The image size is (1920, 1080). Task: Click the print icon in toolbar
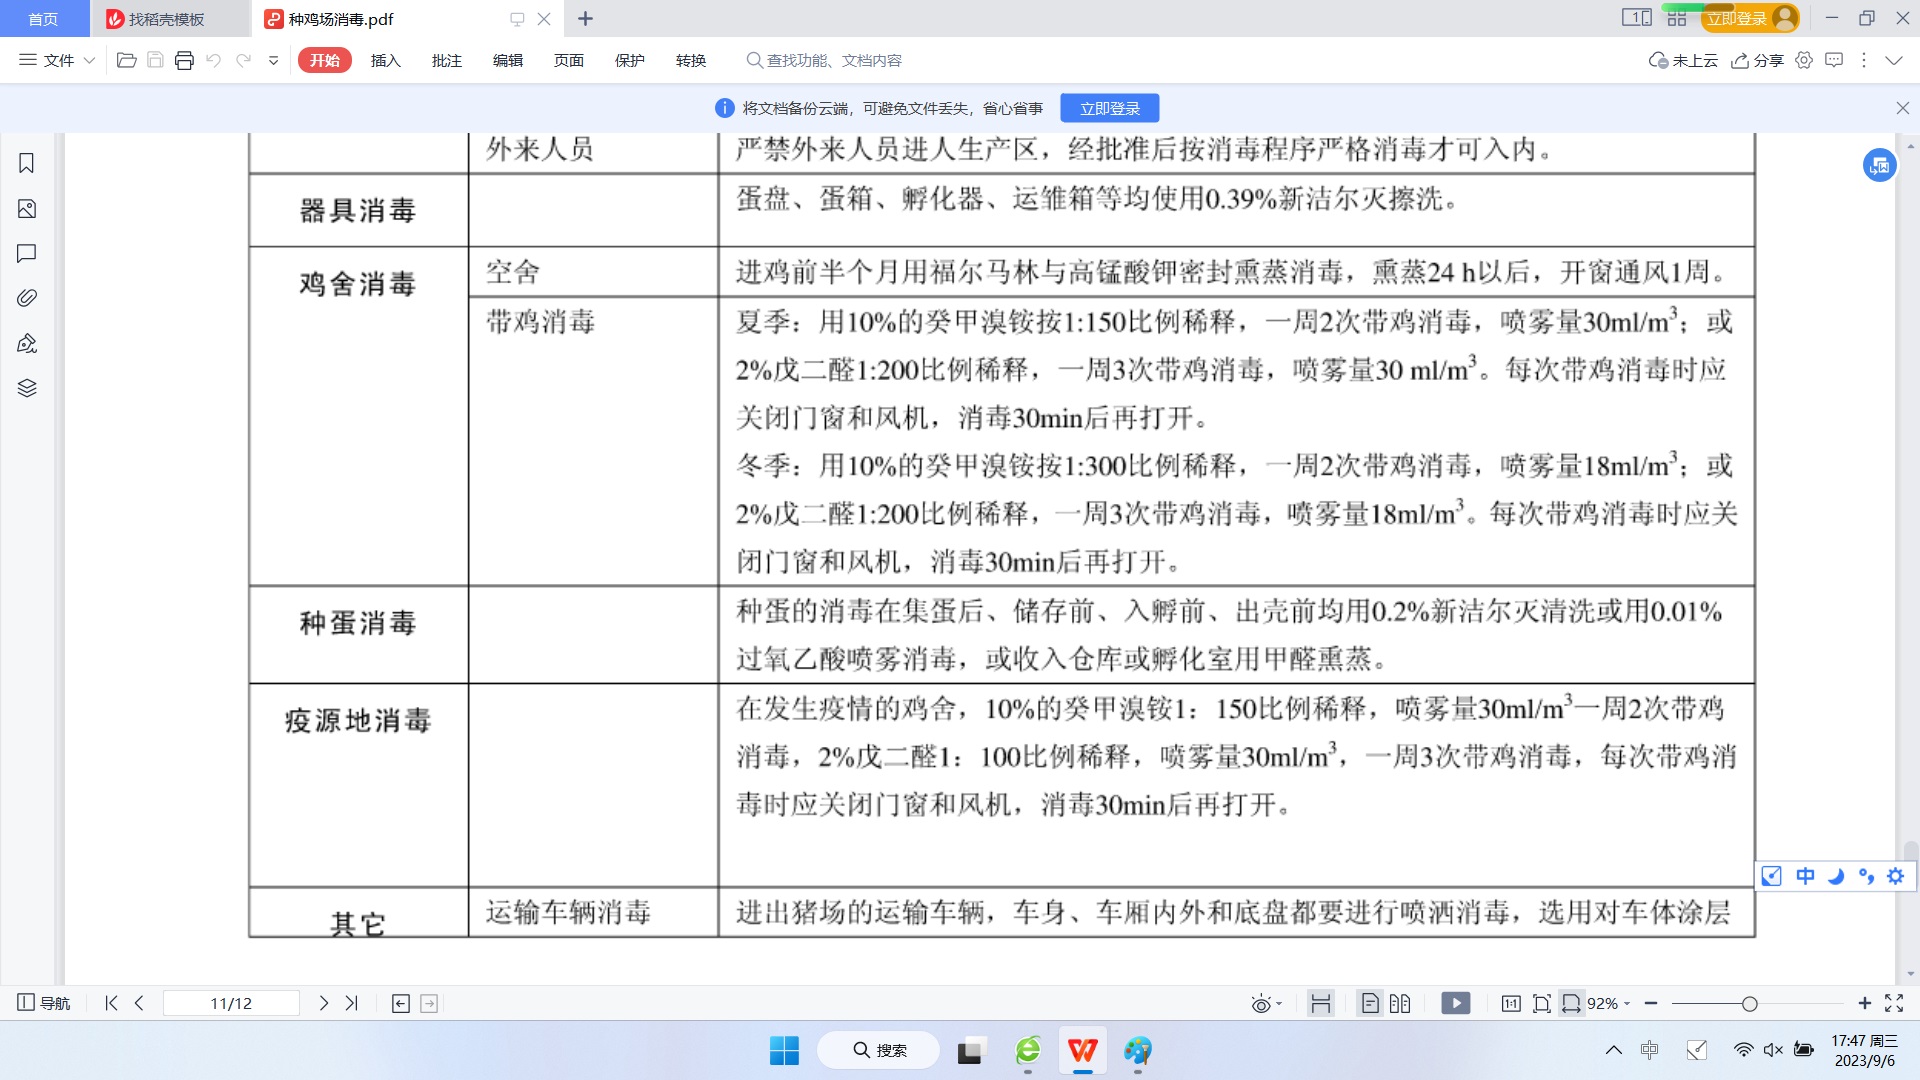coord(184,60)
